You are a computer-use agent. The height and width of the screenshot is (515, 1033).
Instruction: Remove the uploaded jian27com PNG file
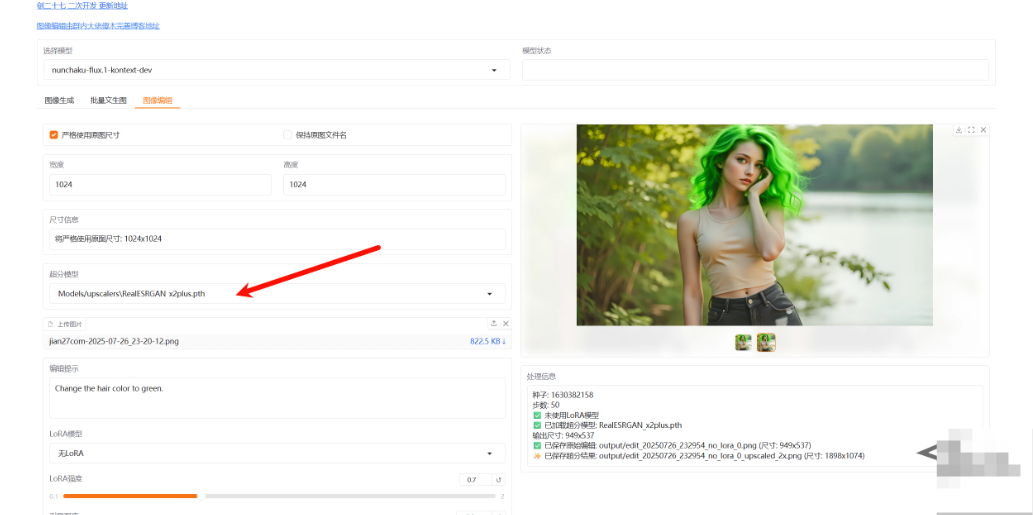tap(506, 323)
